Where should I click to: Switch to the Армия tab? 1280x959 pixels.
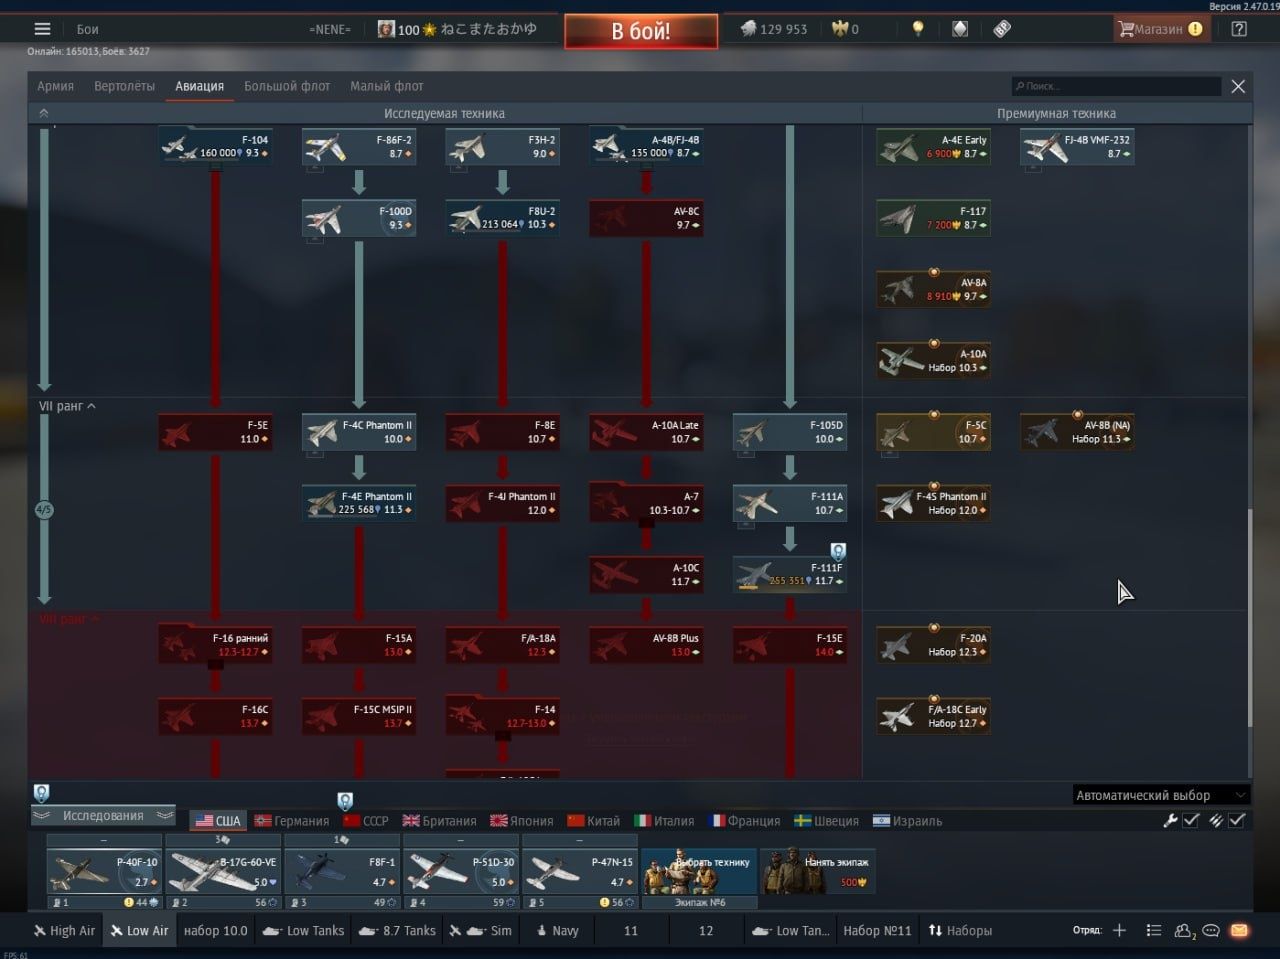click(x=56, y=86)
